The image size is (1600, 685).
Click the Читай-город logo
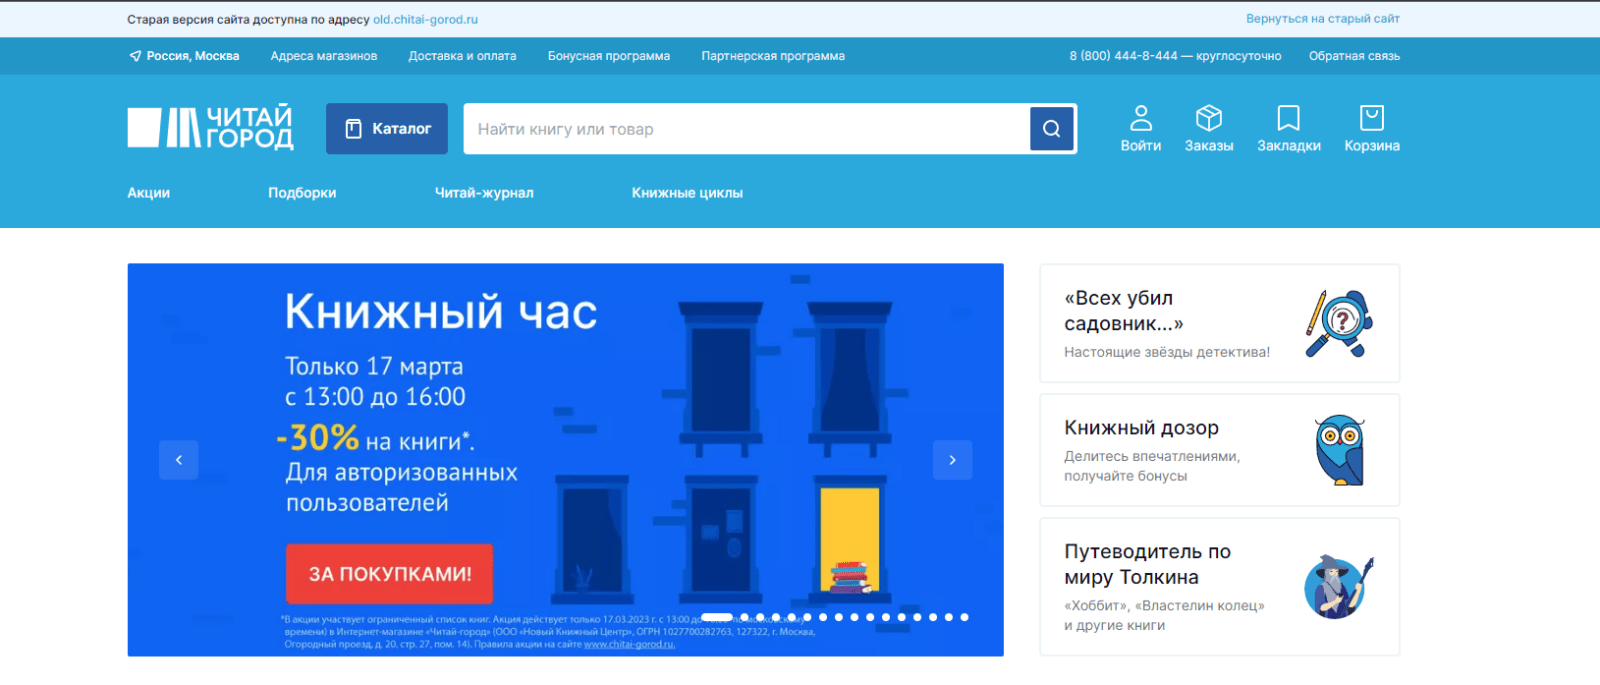point(210,128)
